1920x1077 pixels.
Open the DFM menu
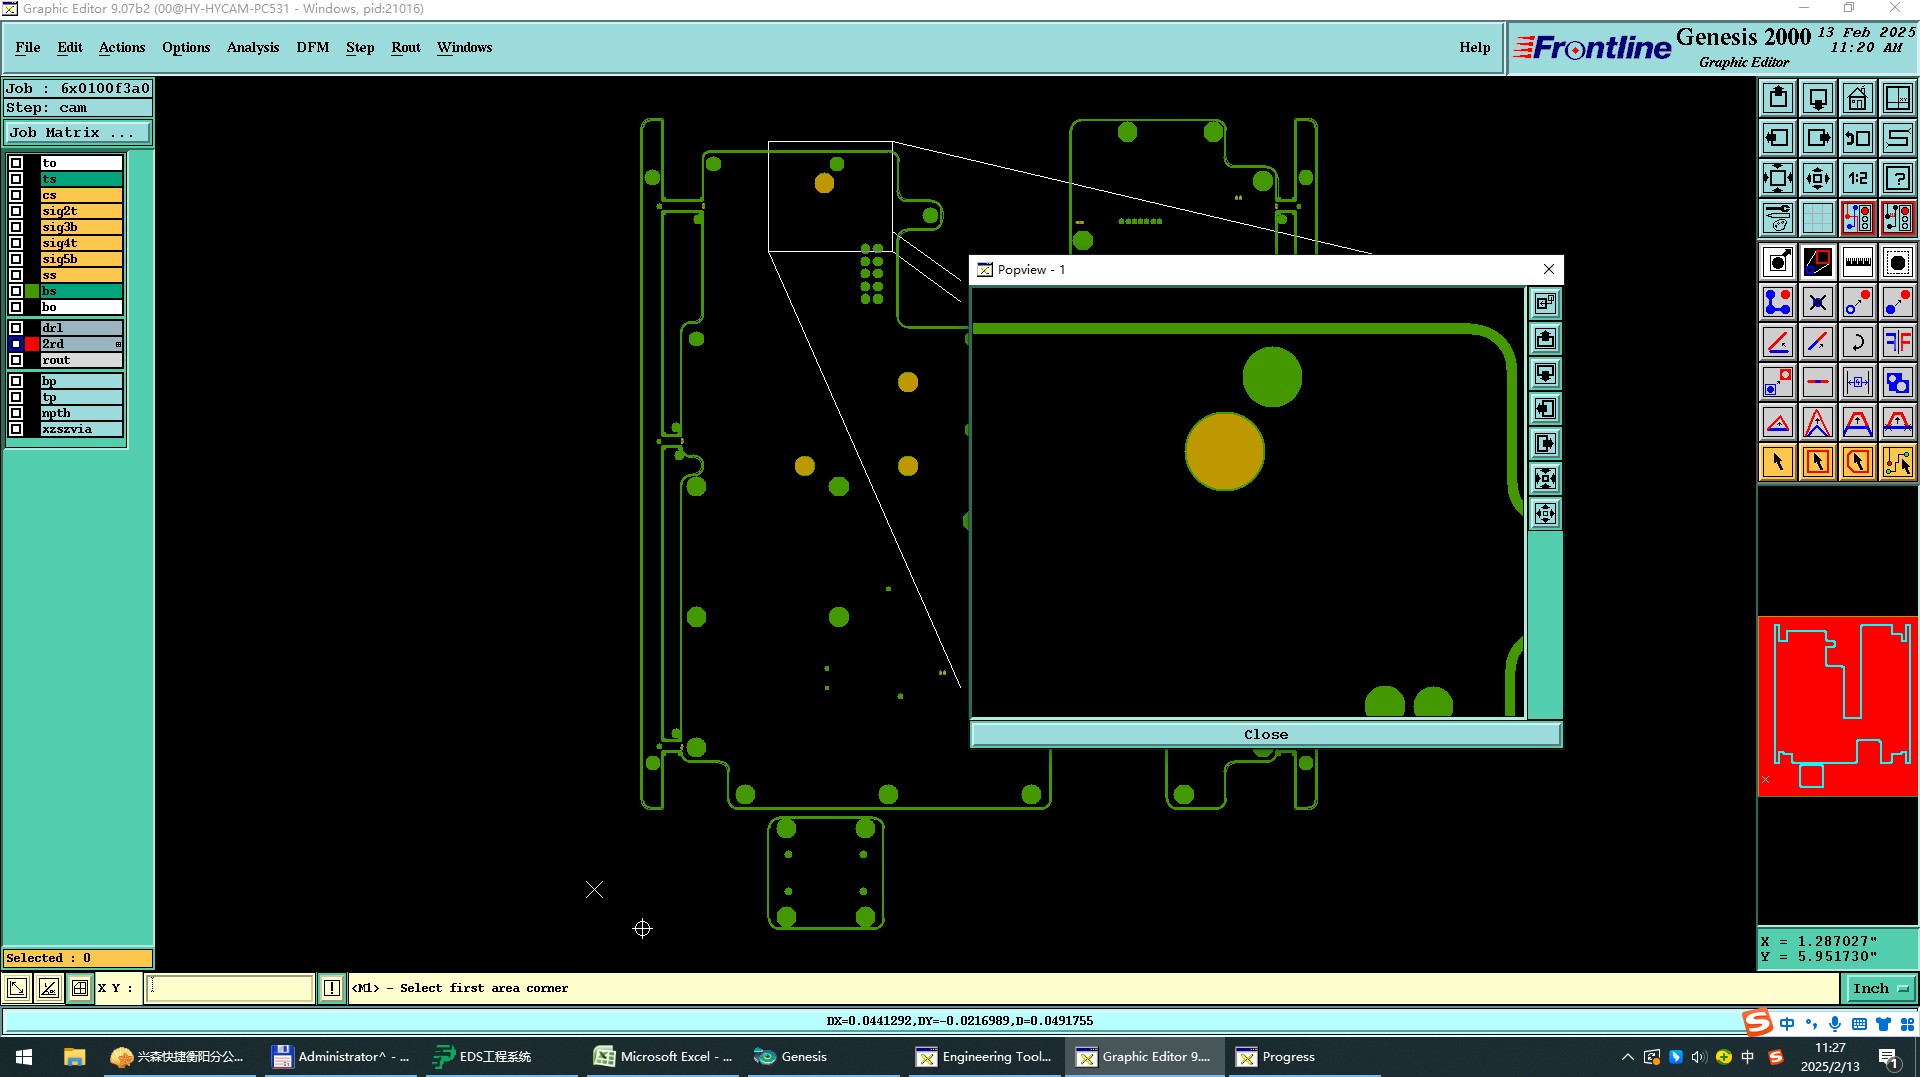313,47
